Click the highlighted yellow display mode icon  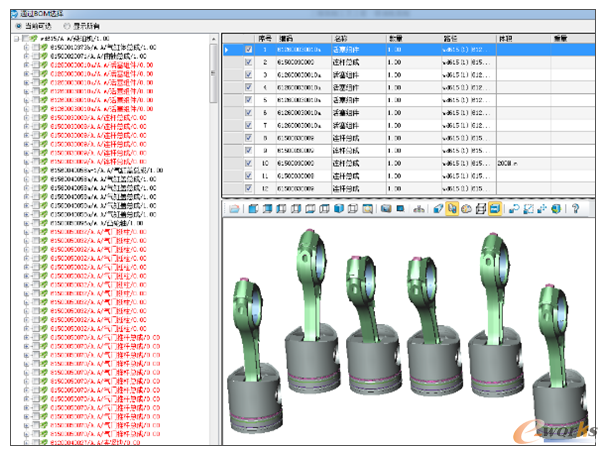click(x=495, y=209)
